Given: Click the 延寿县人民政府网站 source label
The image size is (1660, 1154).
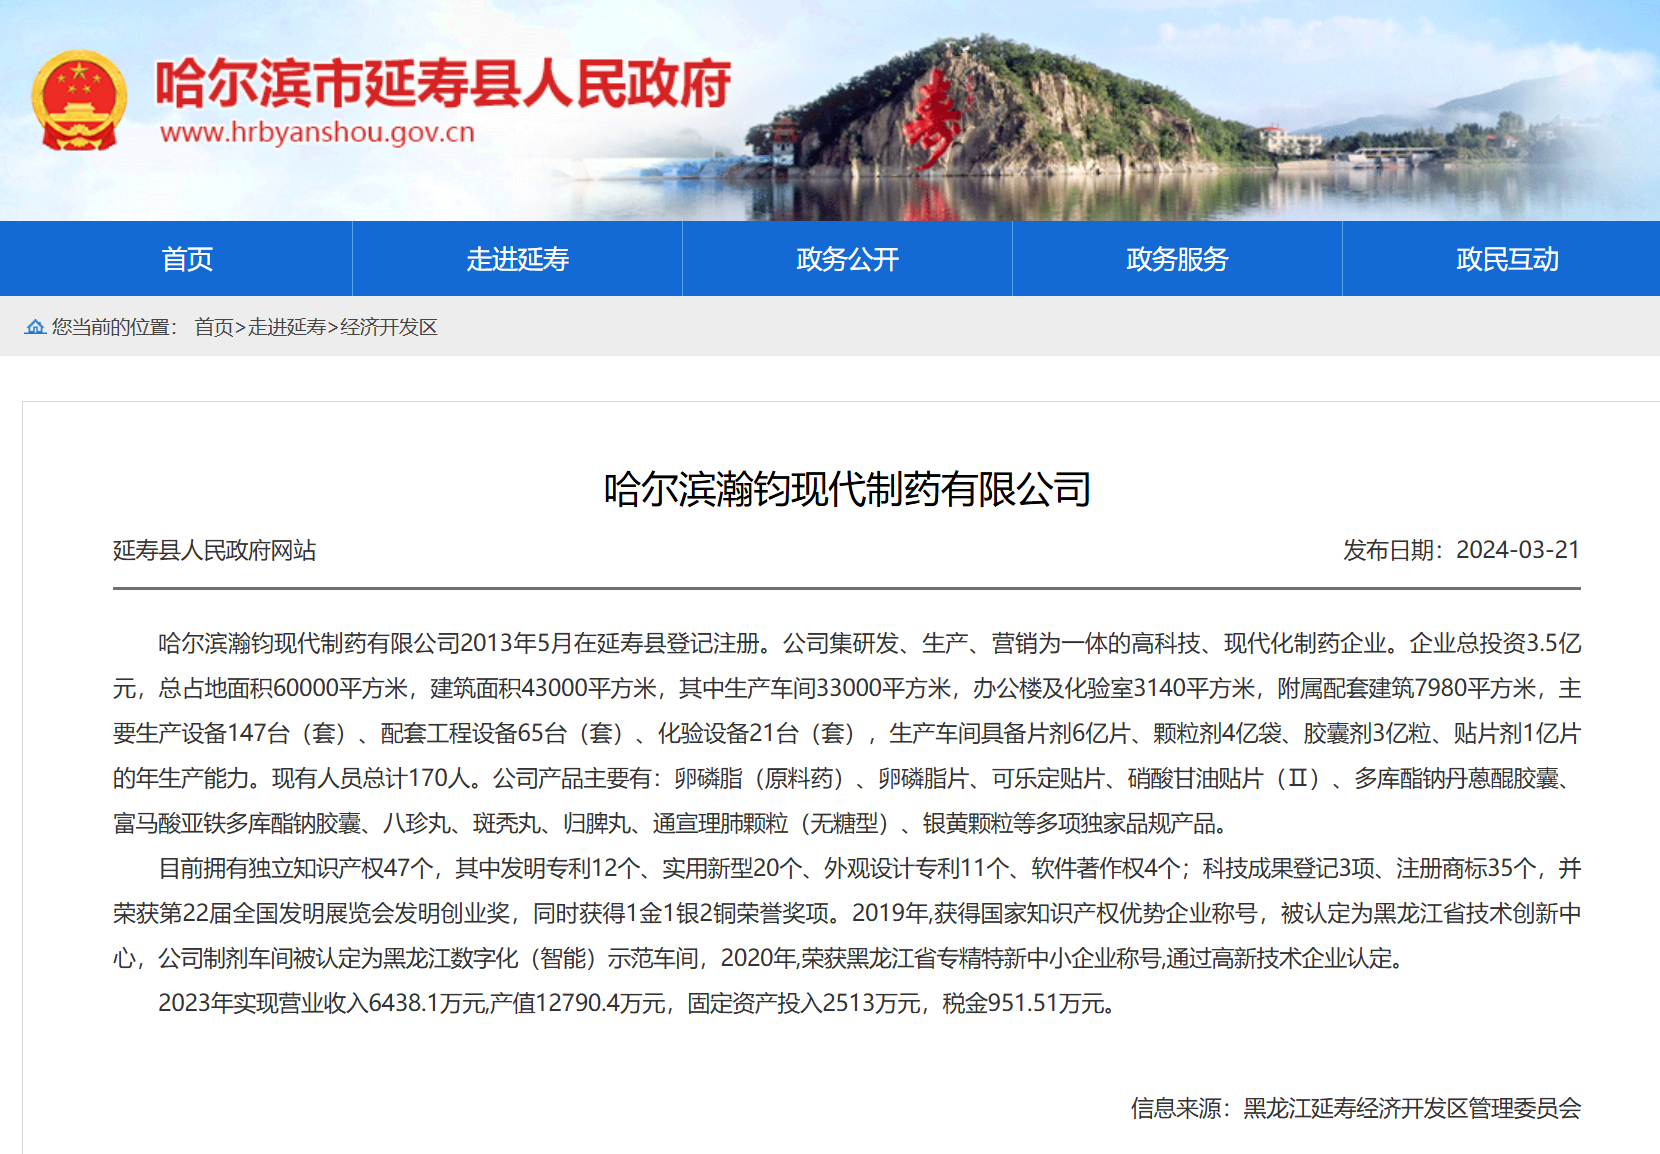Looking at the screenshot, I should [214, 550].
